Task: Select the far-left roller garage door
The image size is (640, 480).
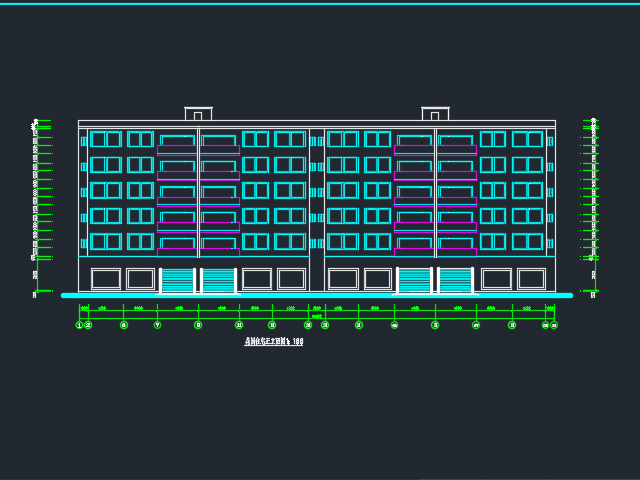Action: [178, 280]
